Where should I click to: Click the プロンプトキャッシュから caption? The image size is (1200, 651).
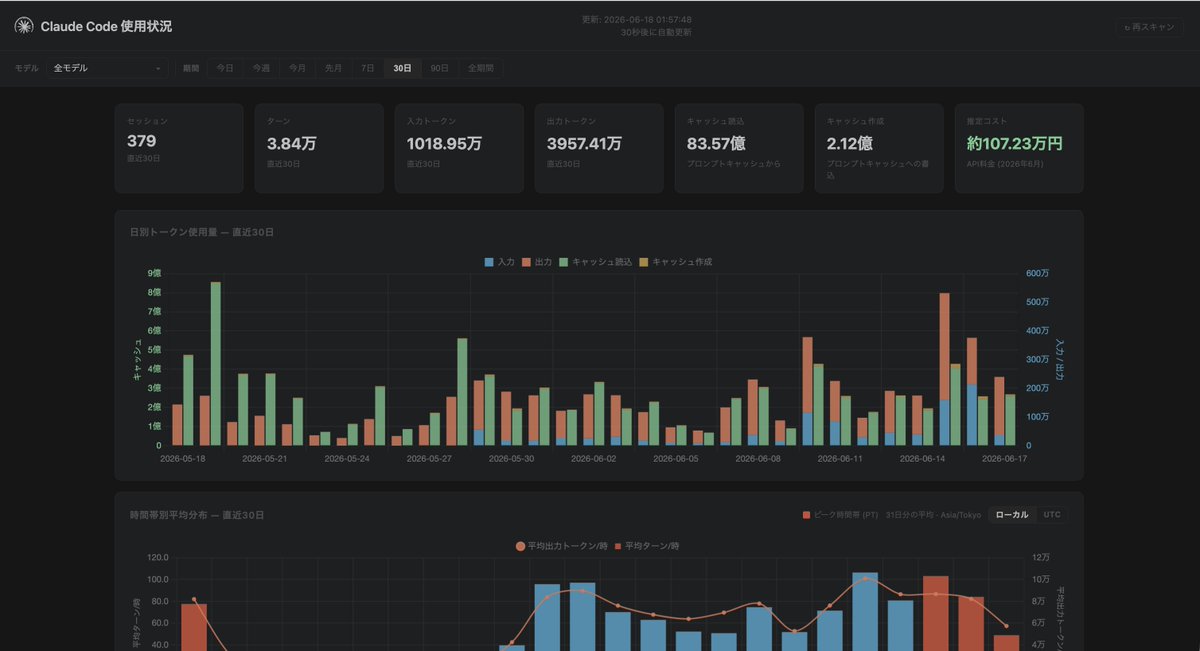734,163
